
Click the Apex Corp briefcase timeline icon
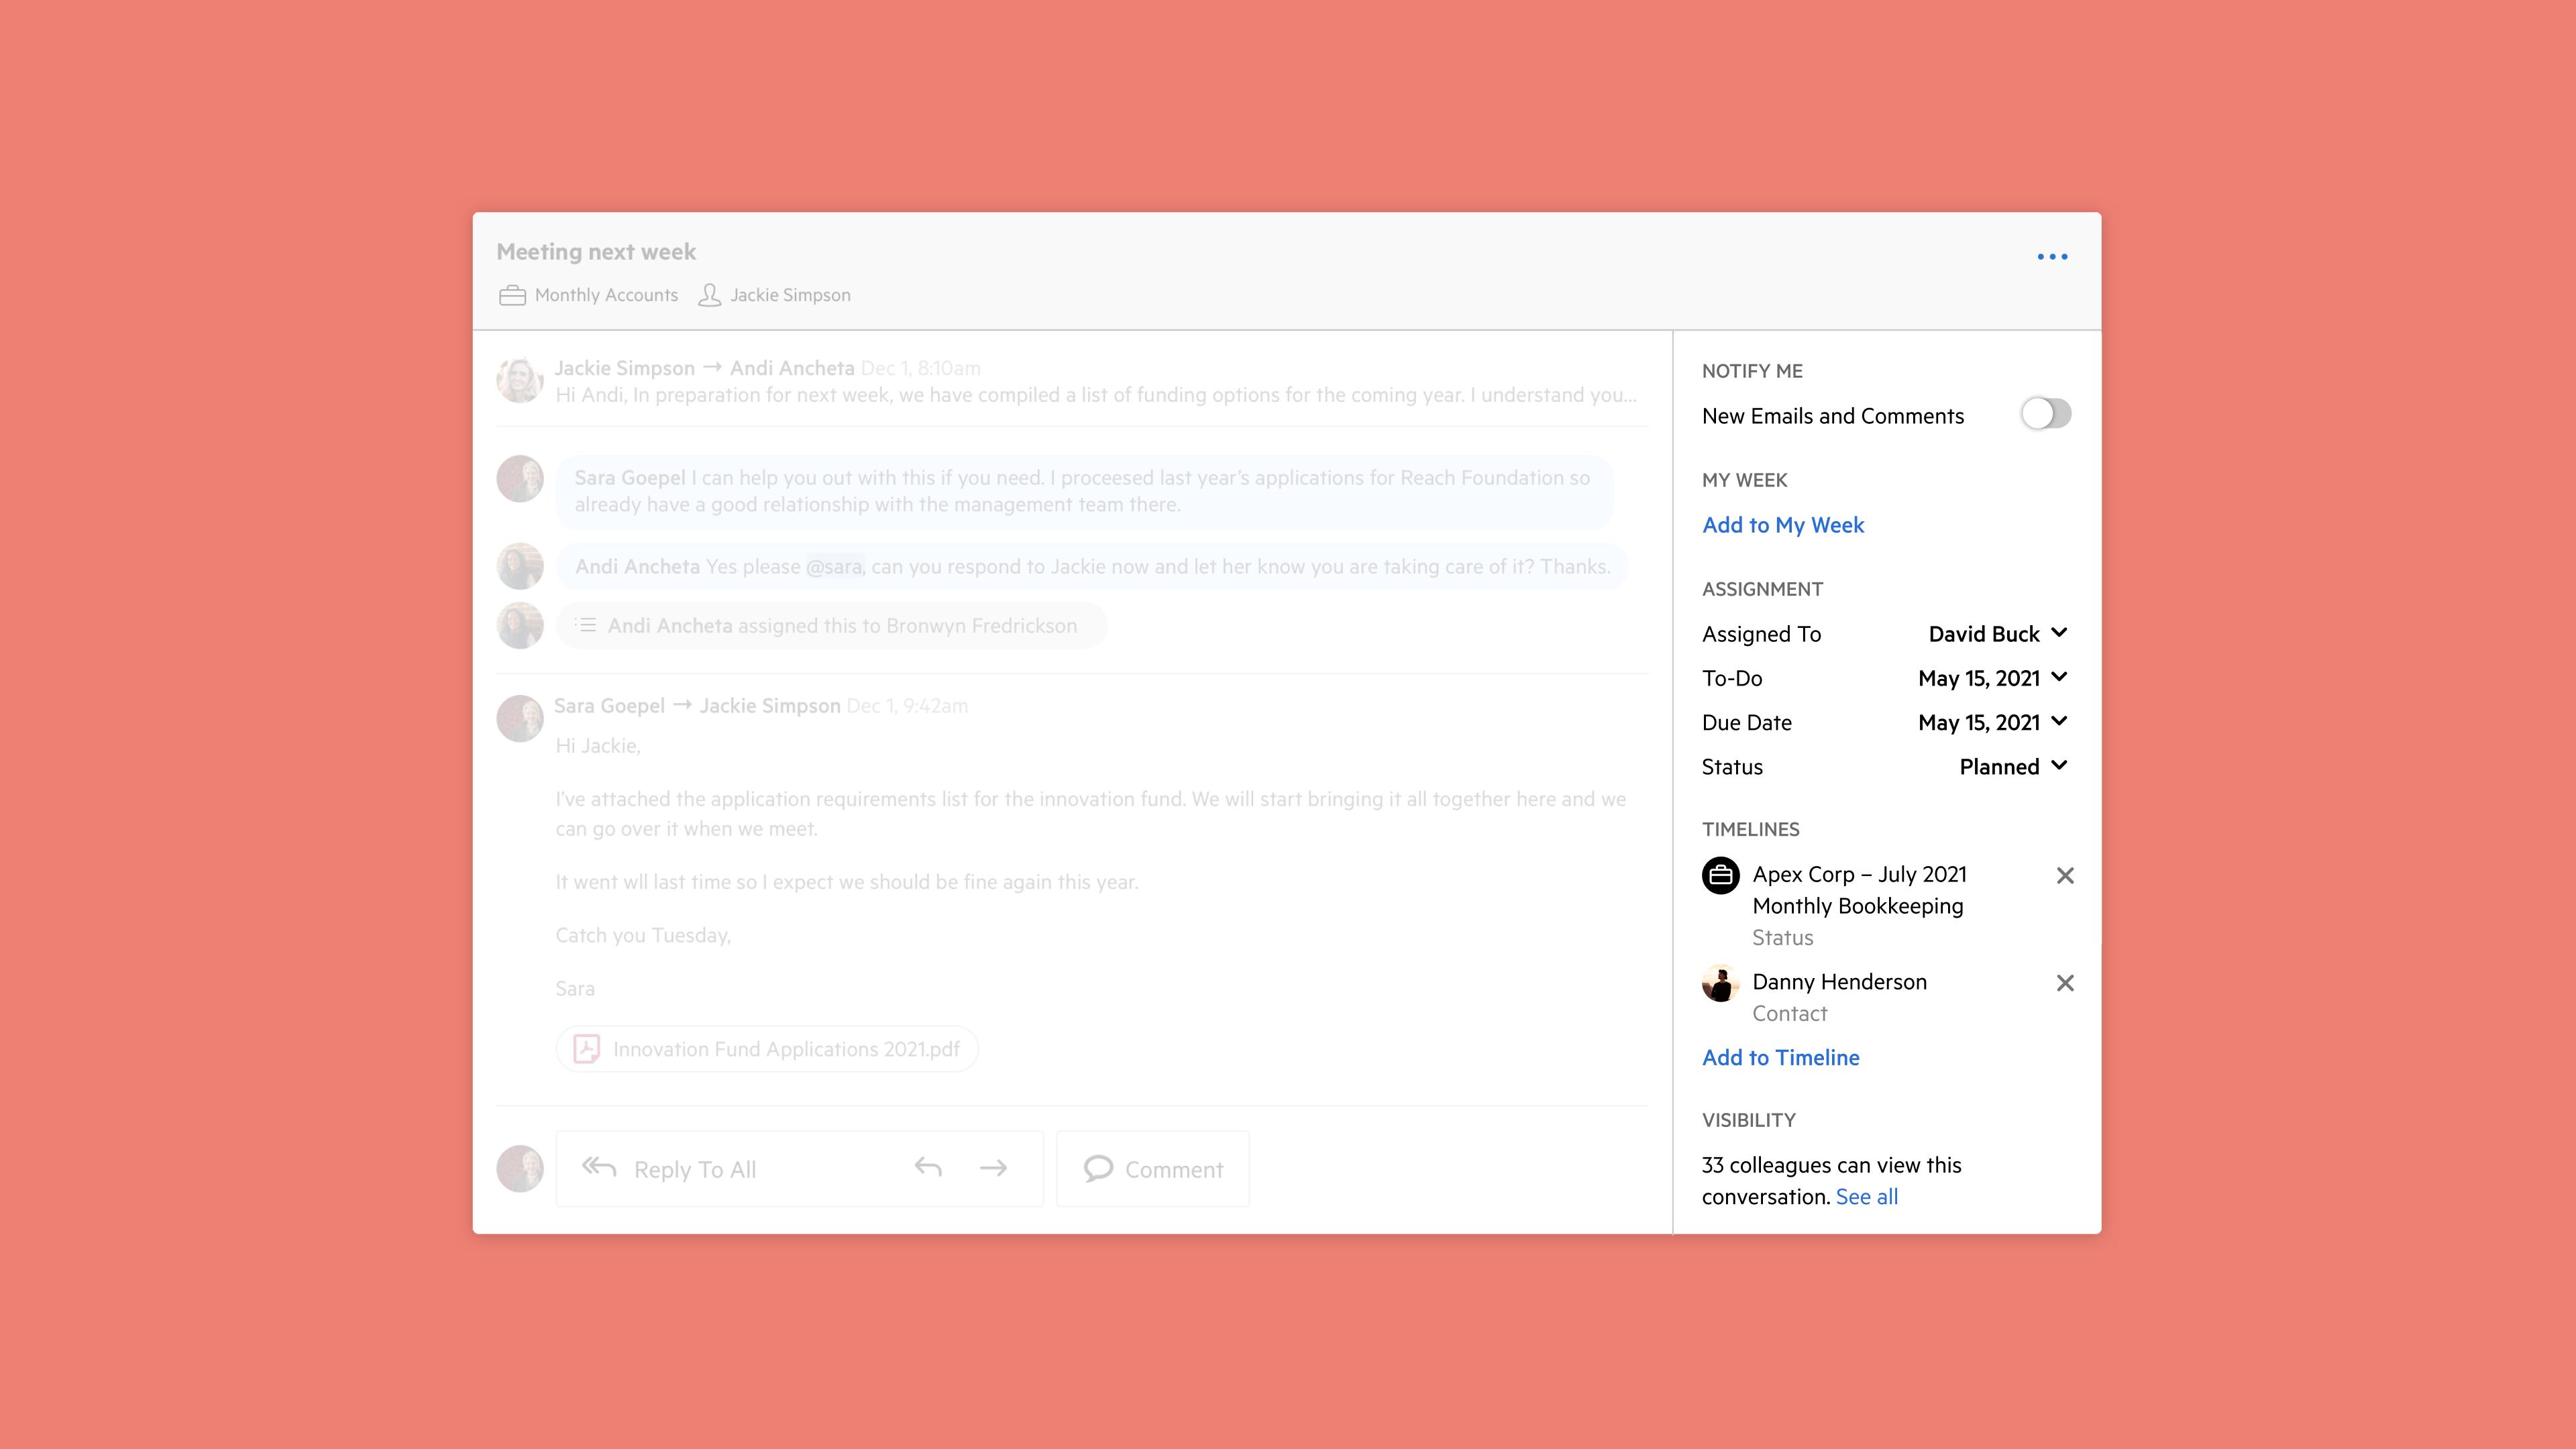pos(1720,876)
